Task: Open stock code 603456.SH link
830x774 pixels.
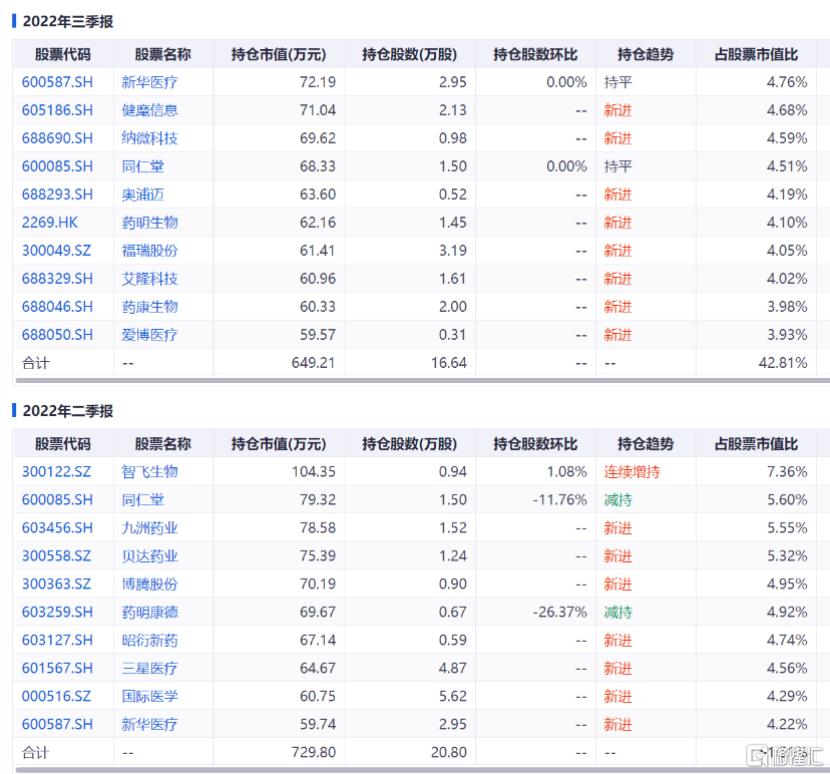Action: (x=57, y=528)
